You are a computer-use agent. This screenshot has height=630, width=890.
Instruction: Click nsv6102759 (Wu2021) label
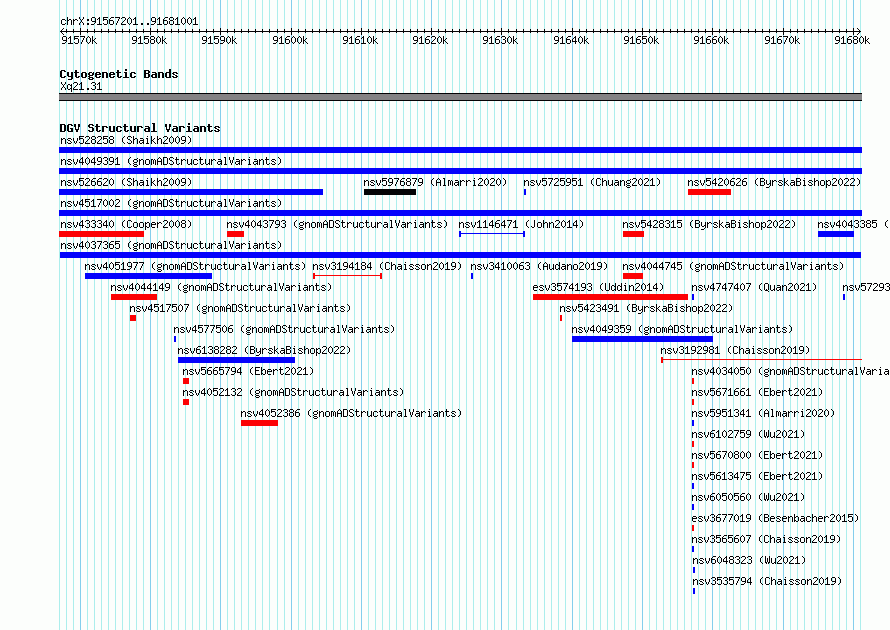pyautogui.click(x=748, y=434)
